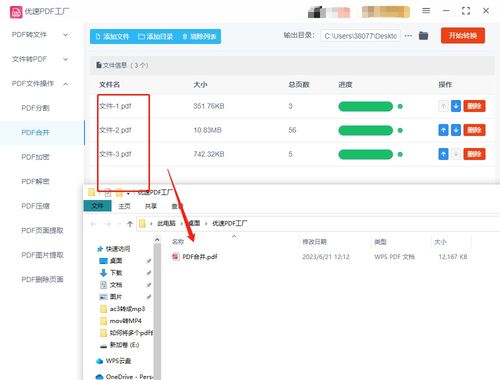500x380 pixels.
Task: Click the 清除列表 clear list button
Action: pyautogui.click(x=199, y=36)
